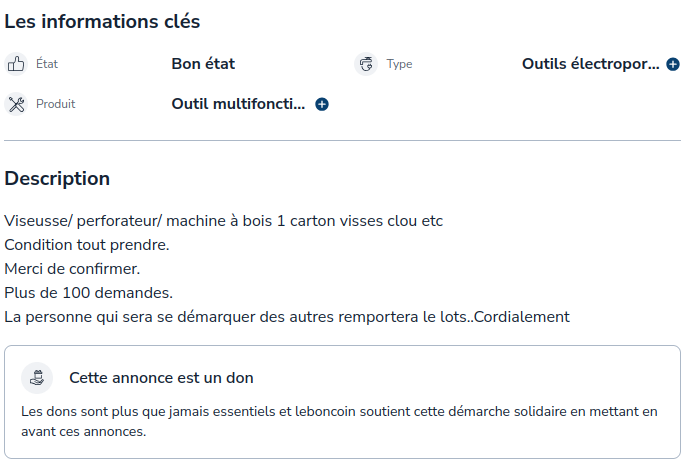Click the Description heading
Viewport: 686px width, 465px height.
[x=57, y=178]
